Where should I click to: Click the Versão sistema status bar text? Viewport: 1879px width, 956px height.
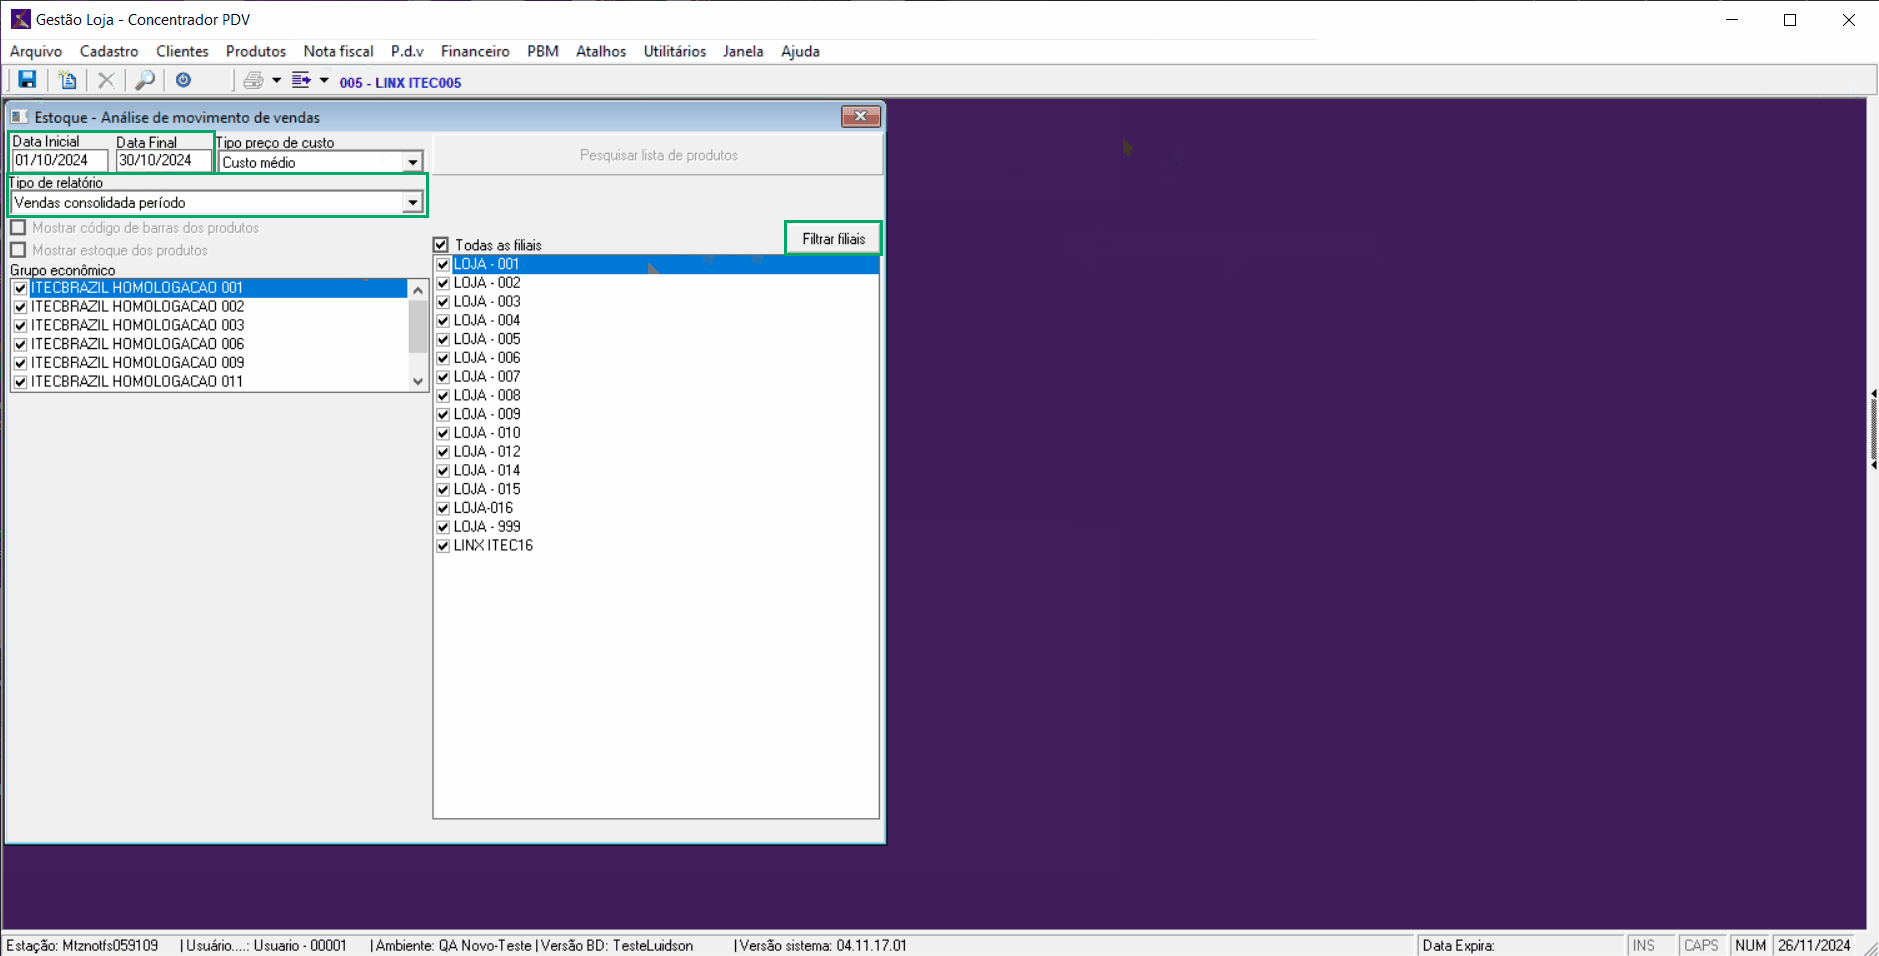coord(822,946)
